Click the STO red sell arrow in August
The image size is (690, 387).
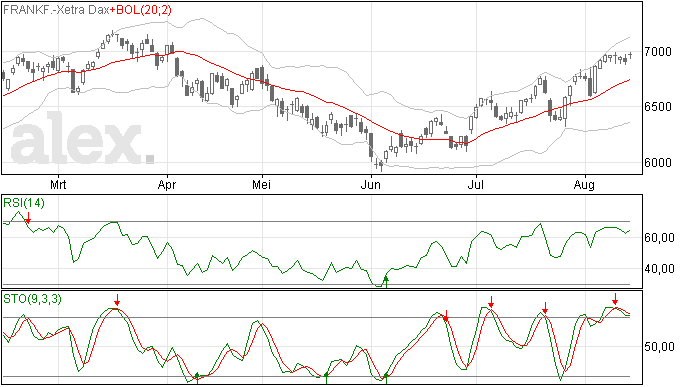615,299
